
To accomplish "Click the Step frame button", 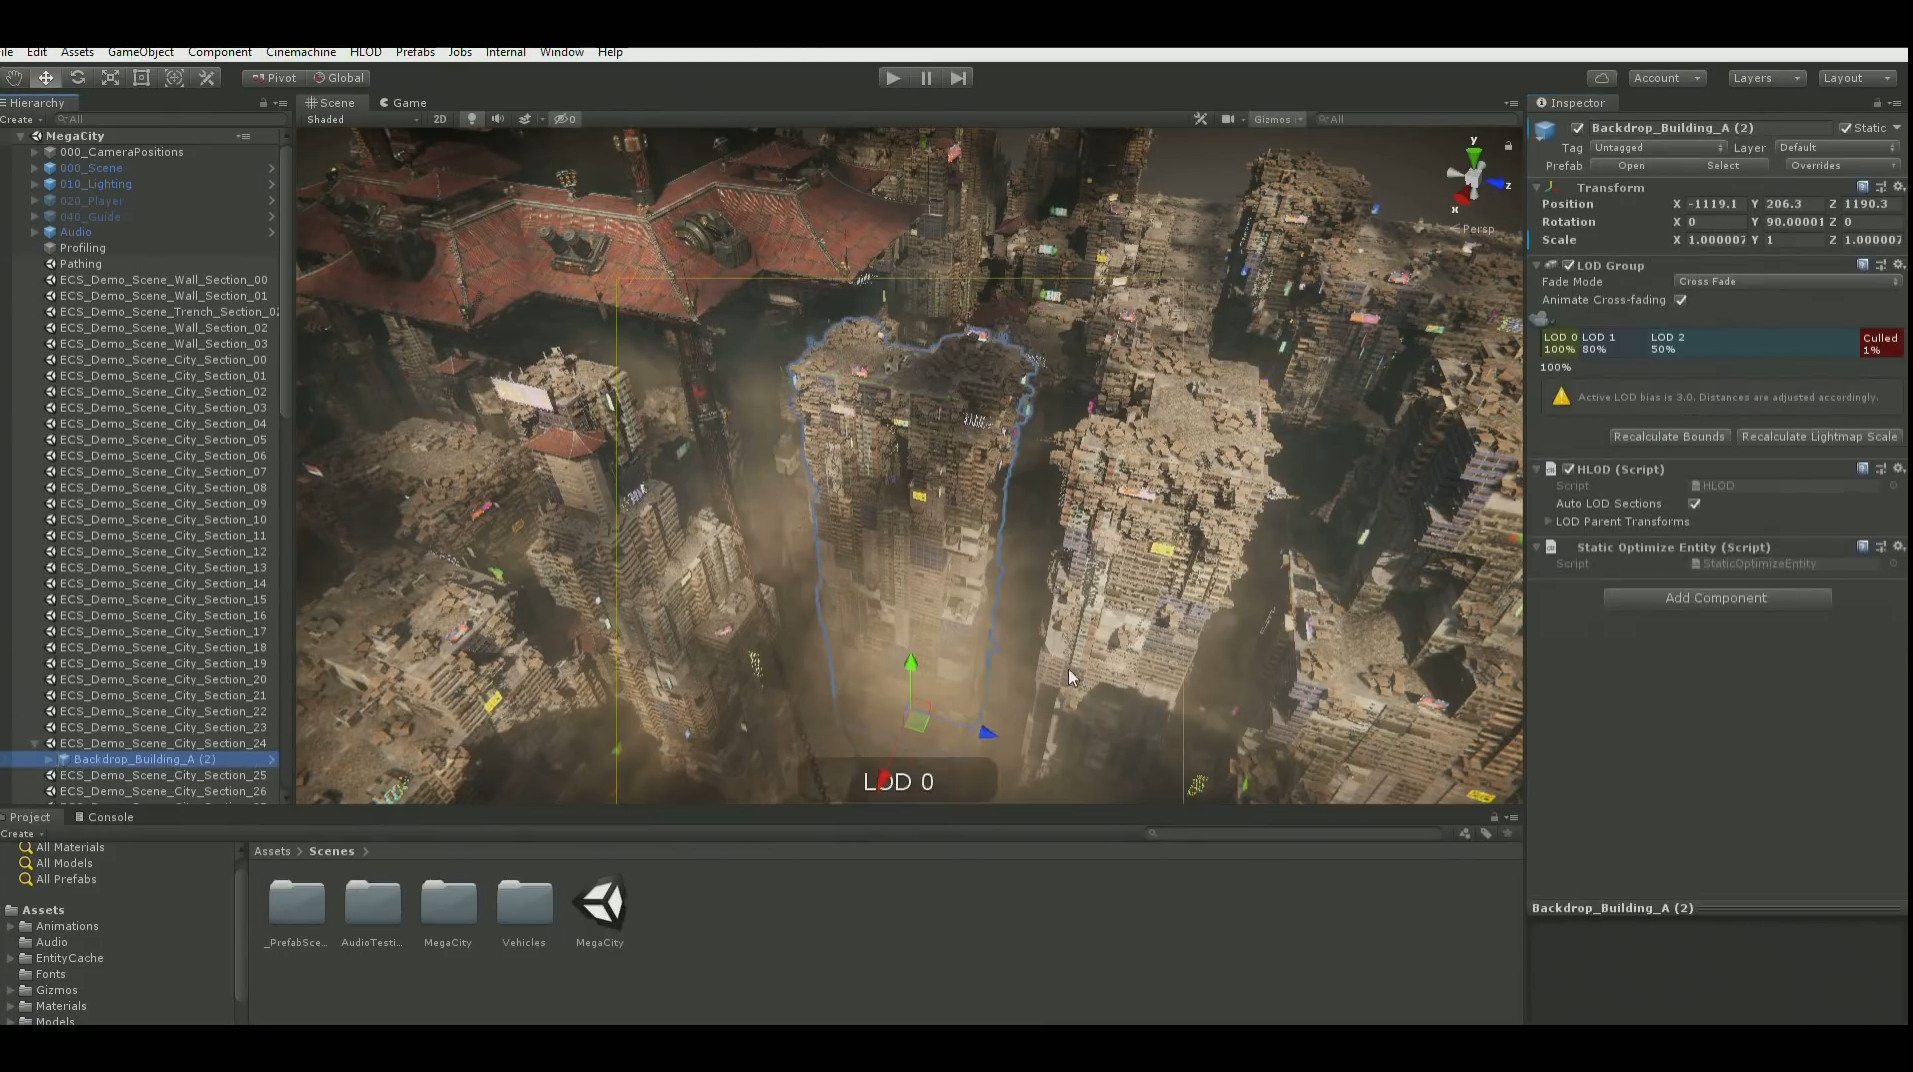I will [958, 78].
